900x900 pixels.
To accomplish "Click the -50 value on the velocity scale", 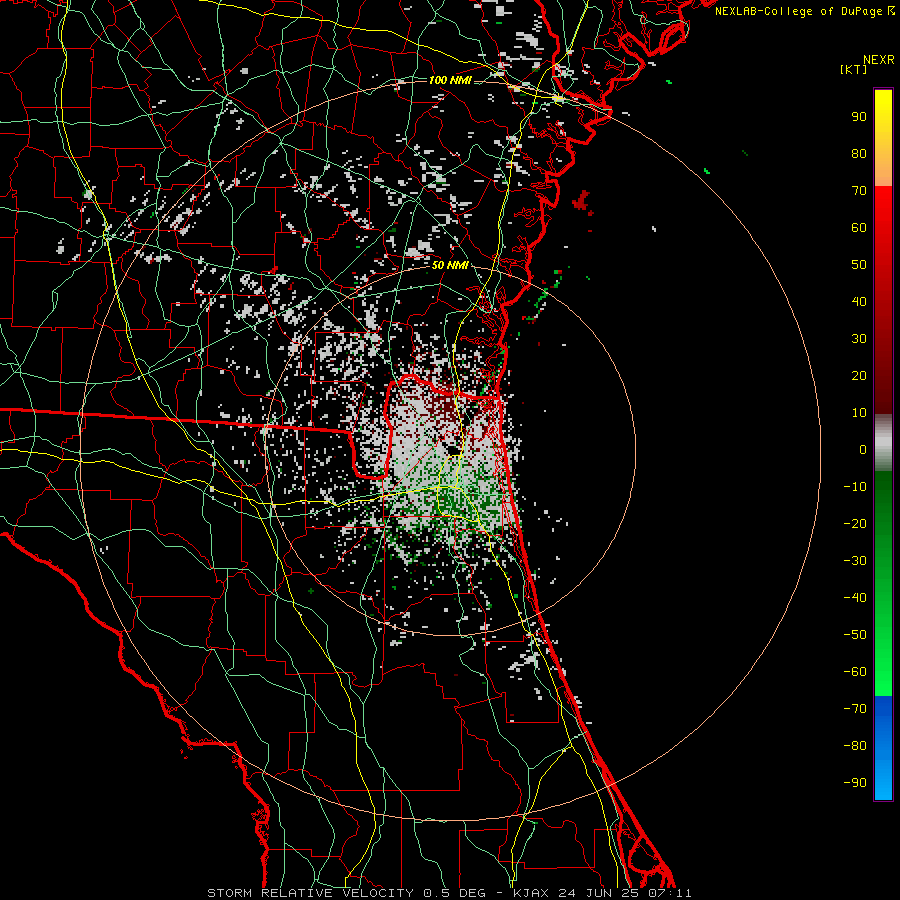I will pyautogui.click(x=855, y=635).
